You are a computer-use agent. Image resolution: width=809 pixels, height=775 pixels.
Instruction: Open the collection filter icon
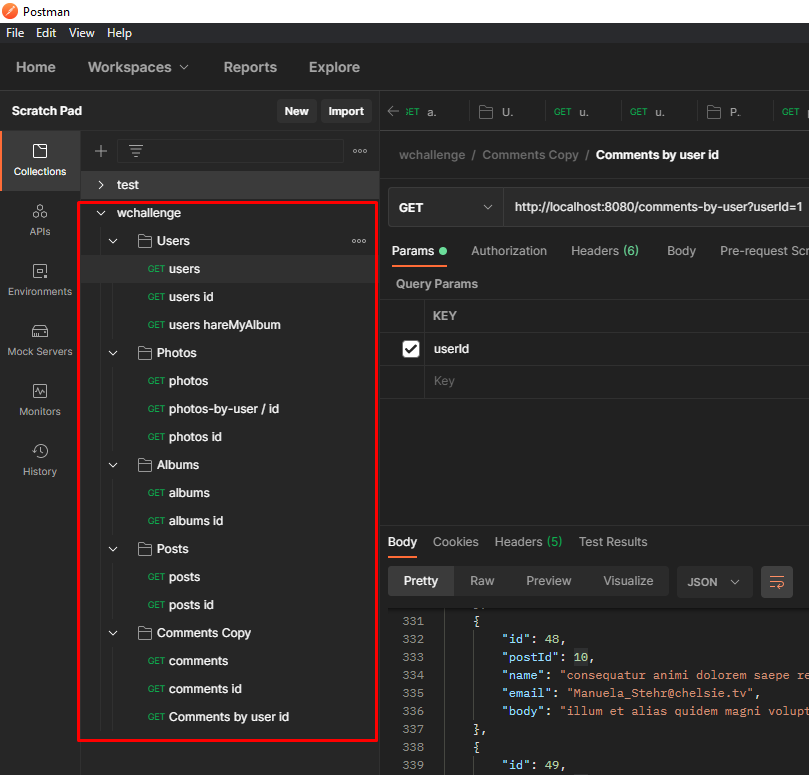(x=135, y=151)
